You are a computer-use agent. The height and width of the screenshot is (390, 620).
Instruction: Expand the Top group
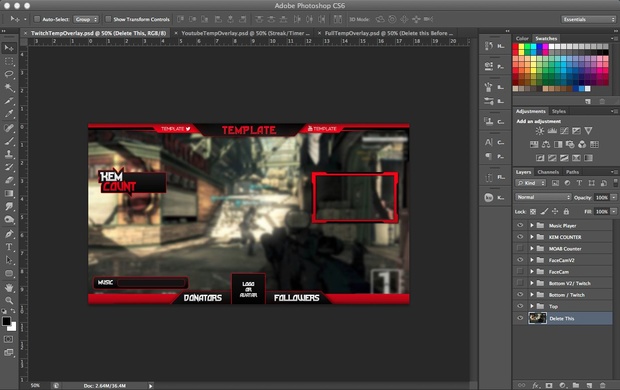[532, 306]
